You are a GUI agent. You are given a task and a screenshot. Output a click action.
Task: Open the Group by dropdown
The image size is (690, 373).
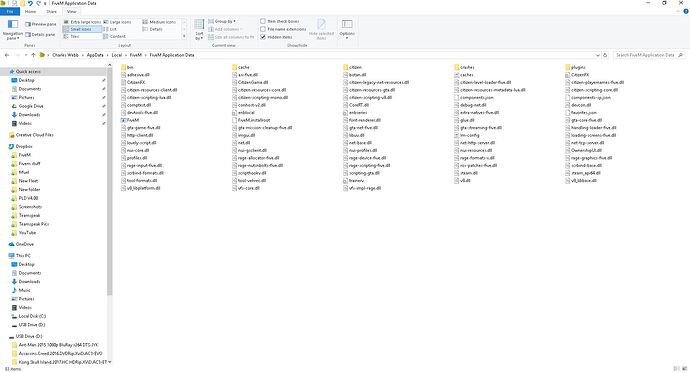(x=222, y=21)
